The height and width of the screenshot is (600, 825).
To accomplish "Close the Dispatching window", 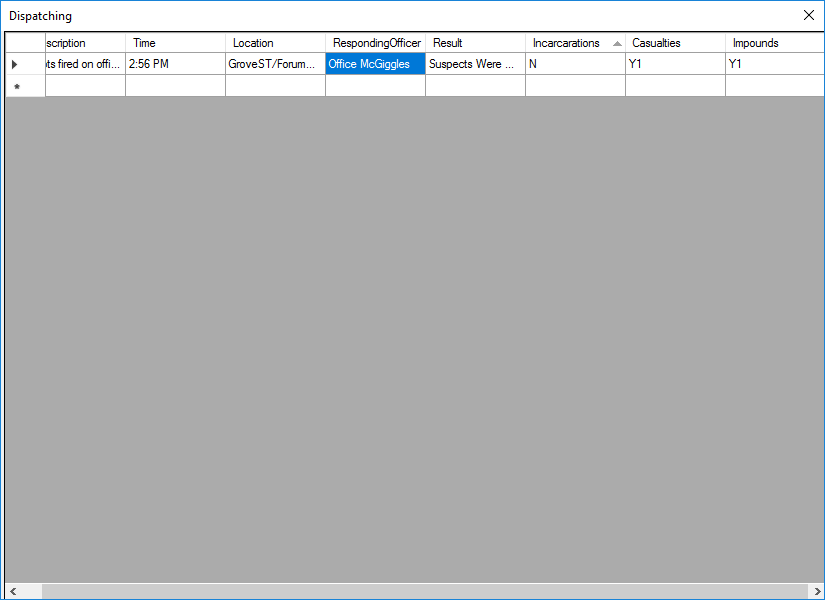I will point(809,15).
